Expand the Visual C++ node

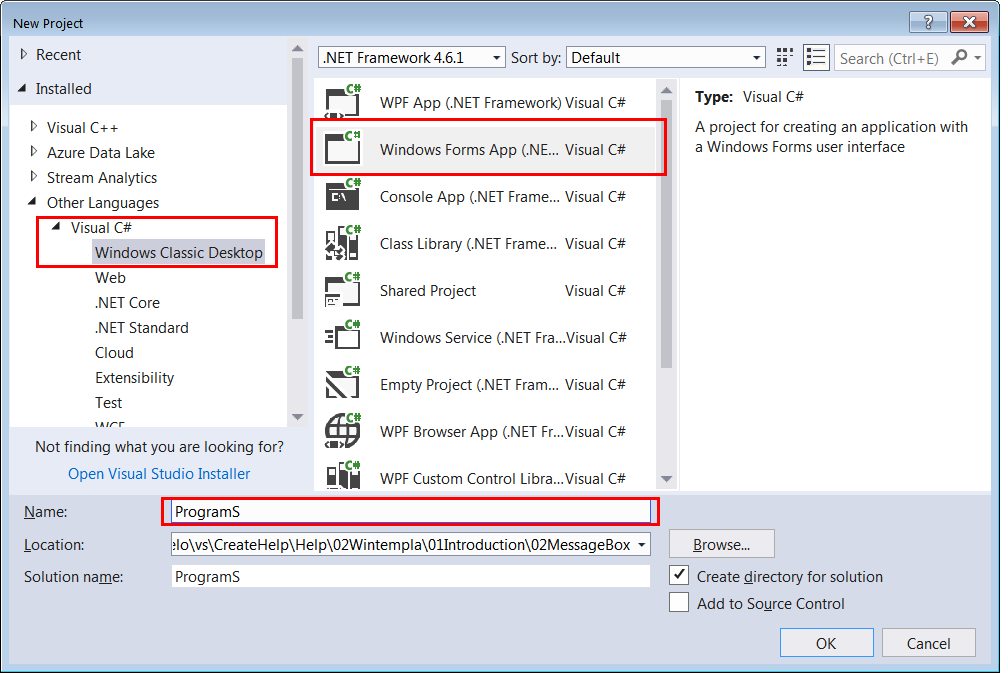pyautogui.click(x=34, y=126)
